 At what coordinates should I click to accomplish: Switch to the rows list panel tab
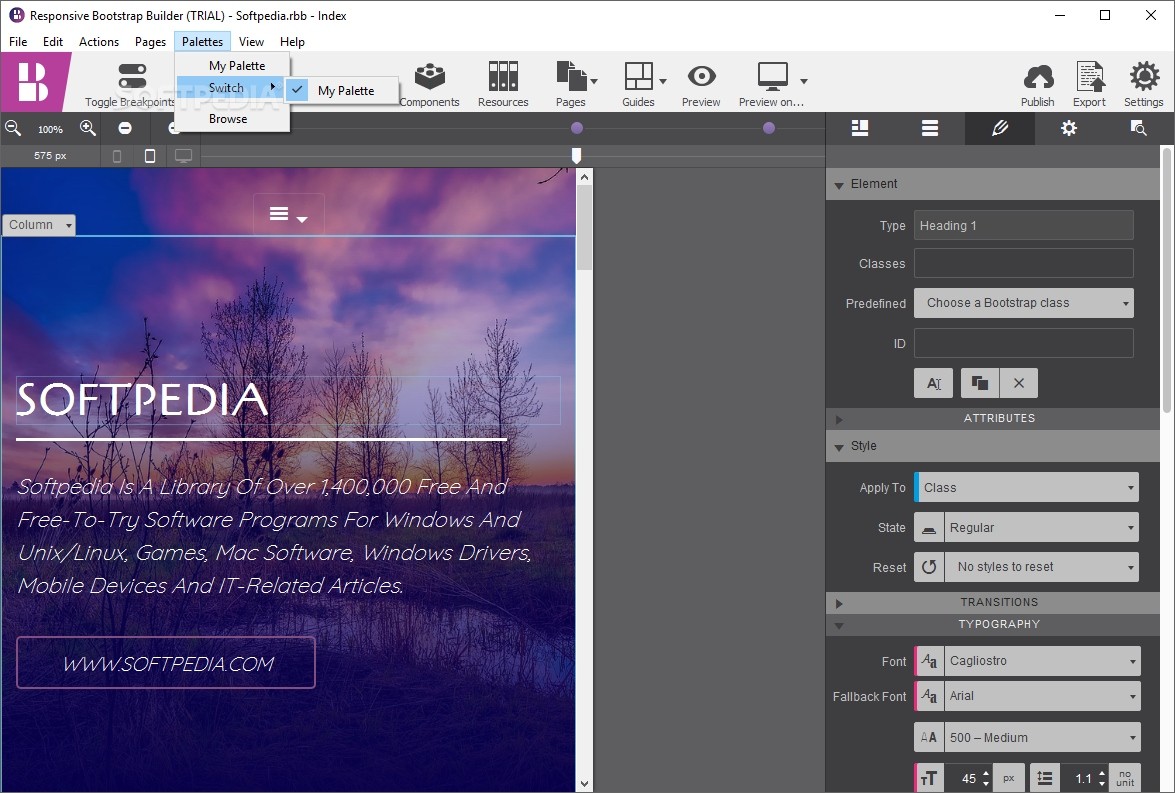(930, 128)
